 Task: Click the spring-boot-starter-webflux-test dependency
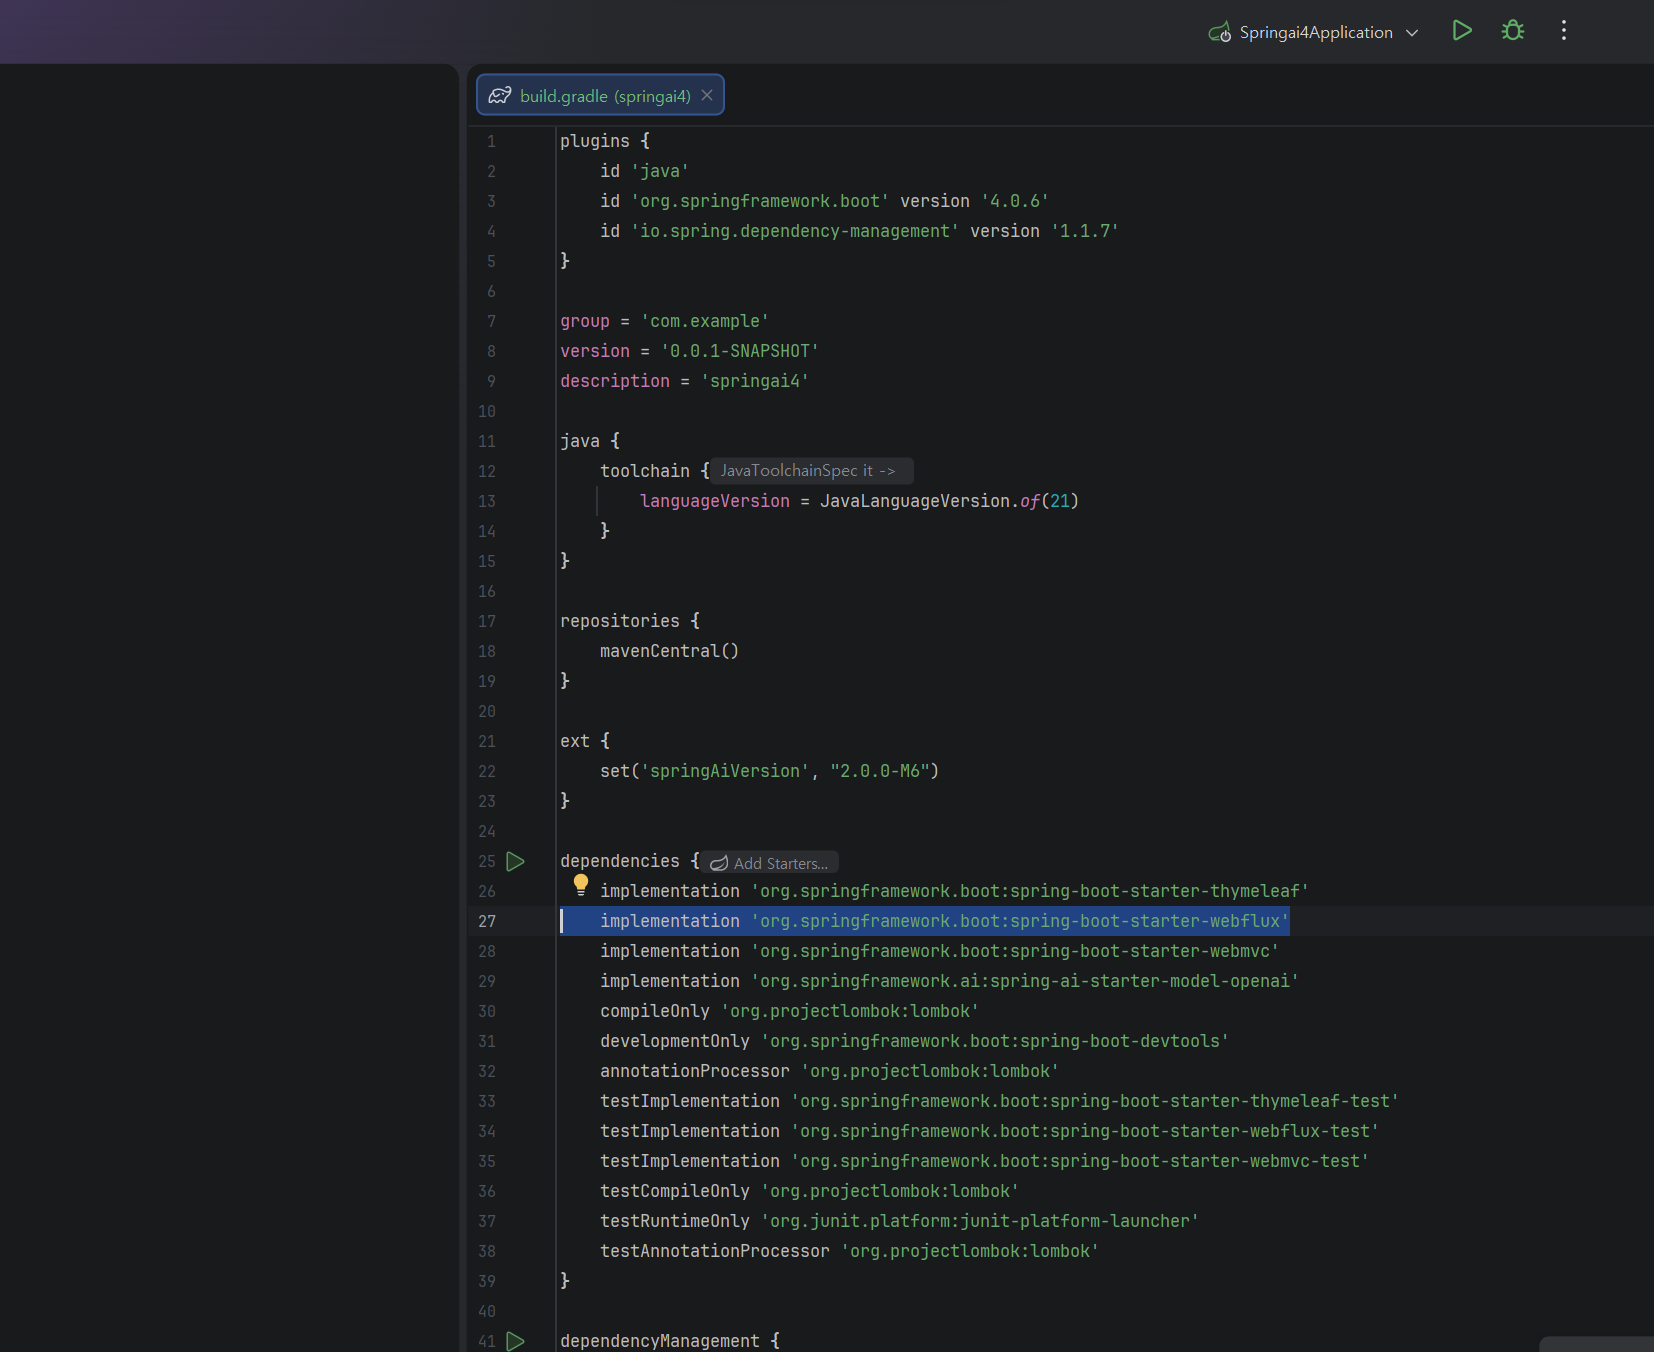(989, 1131)
